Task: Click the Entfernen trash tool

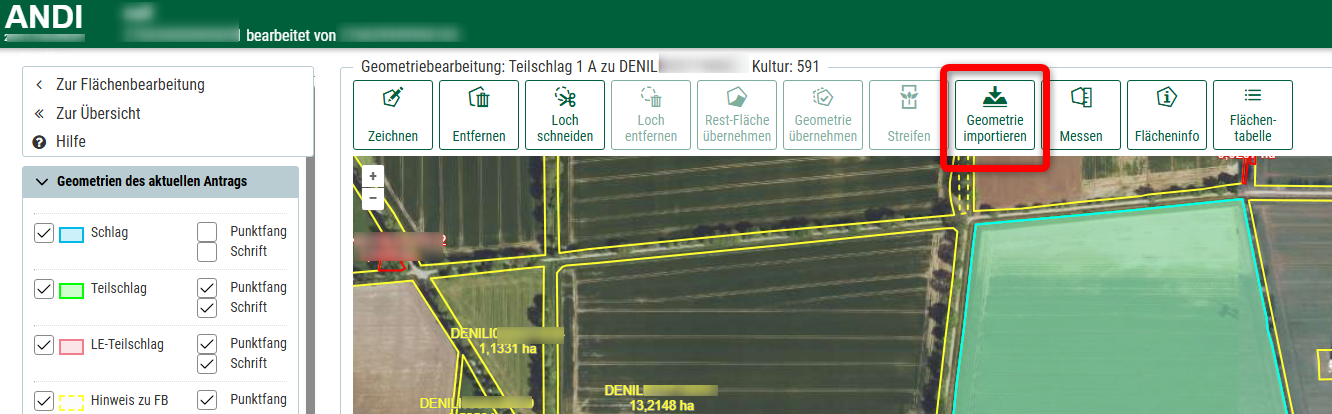Action: coord(479,115)
